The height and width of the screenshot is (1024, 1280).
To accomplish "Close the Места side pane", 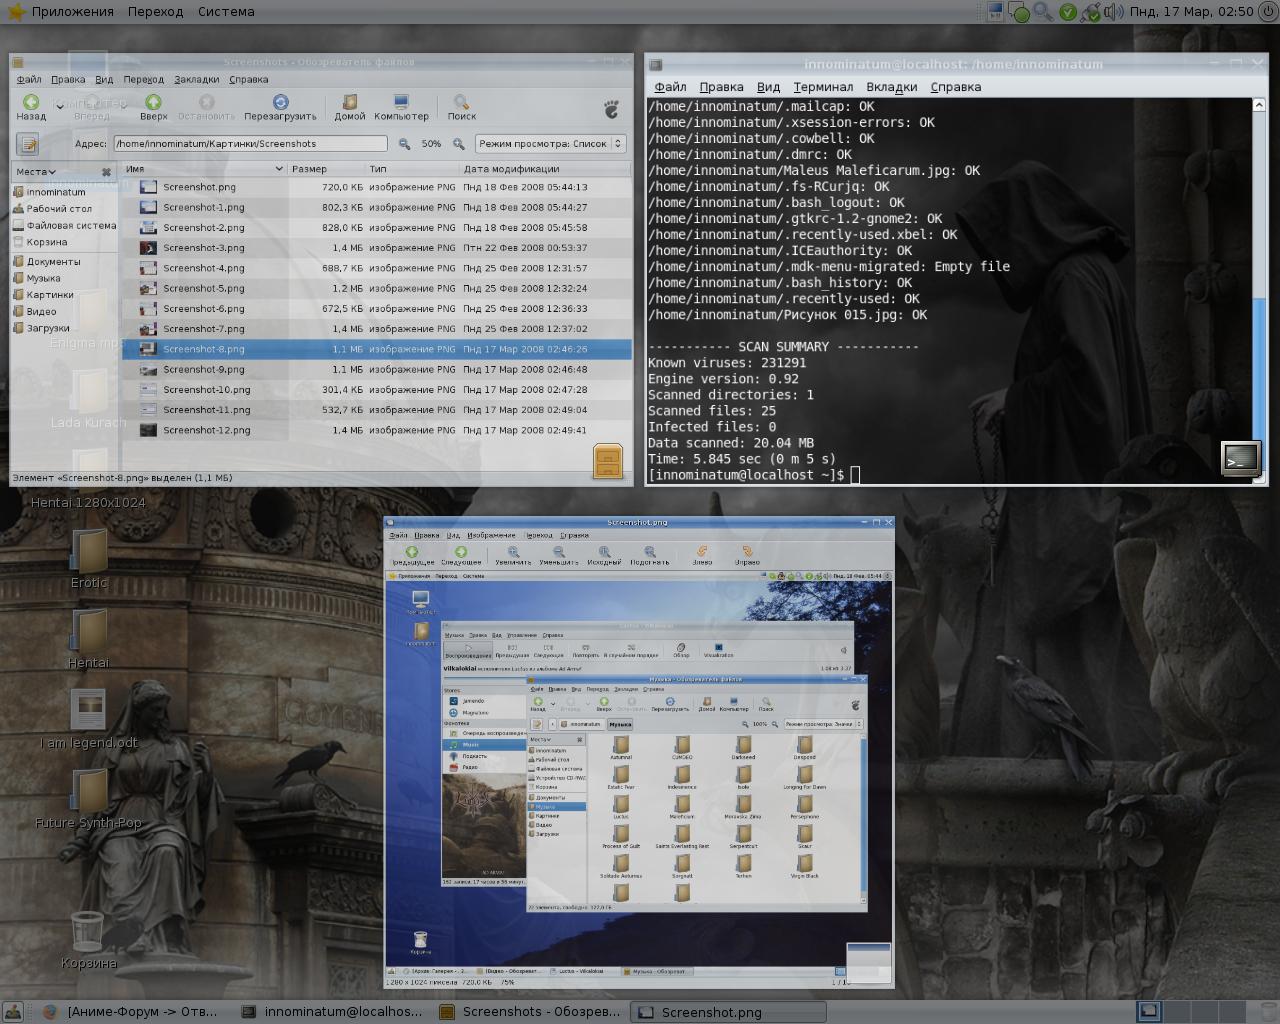I will point(106,172).
